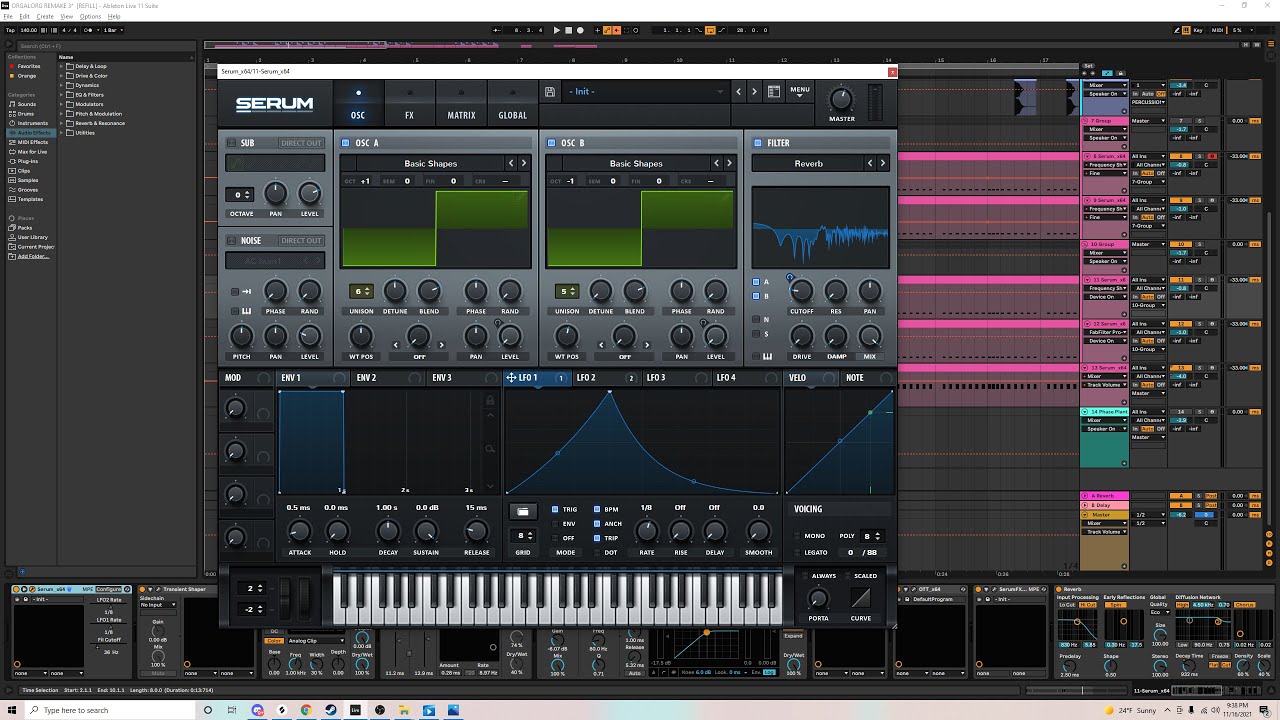Image resolution: width=1280 pixels, height=720 pixels.
Task: Select next OSC A wavetable arrow
Action: pyautogui.click(x=523, y=163)
